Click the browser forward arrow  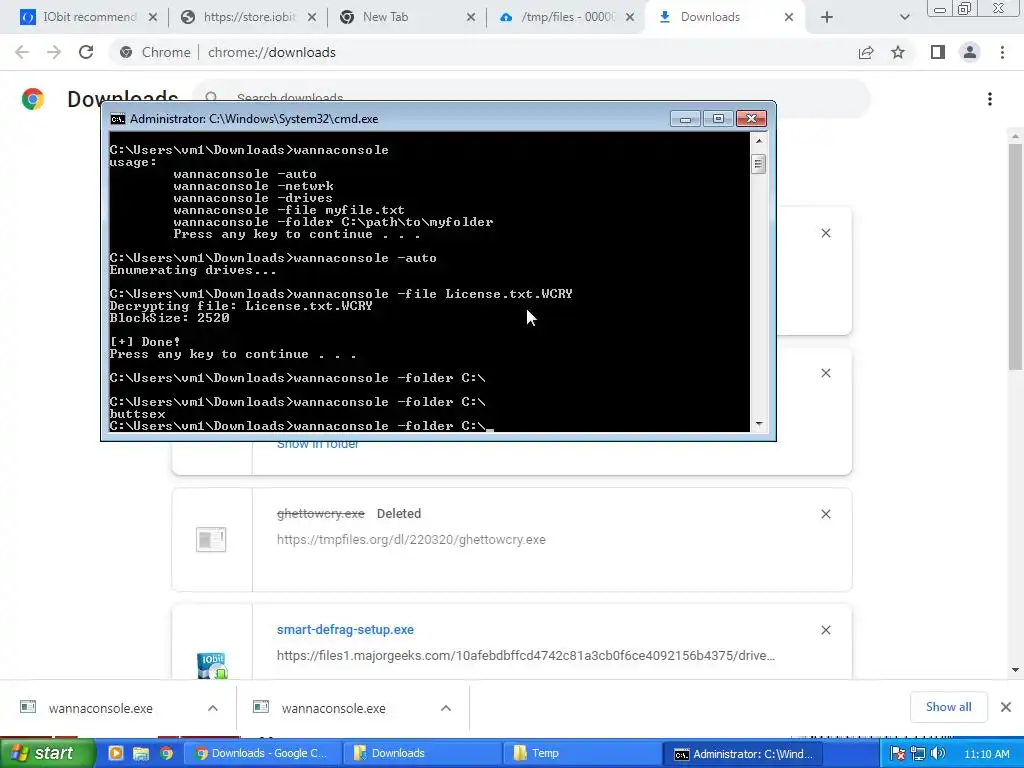pos(54,52)
